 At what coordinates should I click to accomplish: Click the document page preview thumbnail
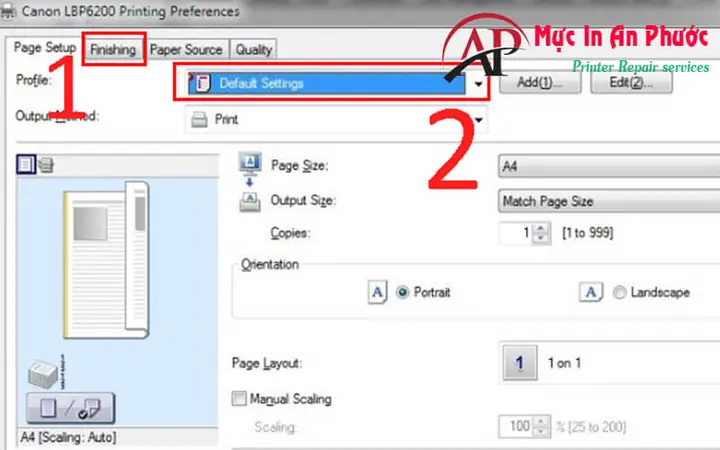[107, 260]
